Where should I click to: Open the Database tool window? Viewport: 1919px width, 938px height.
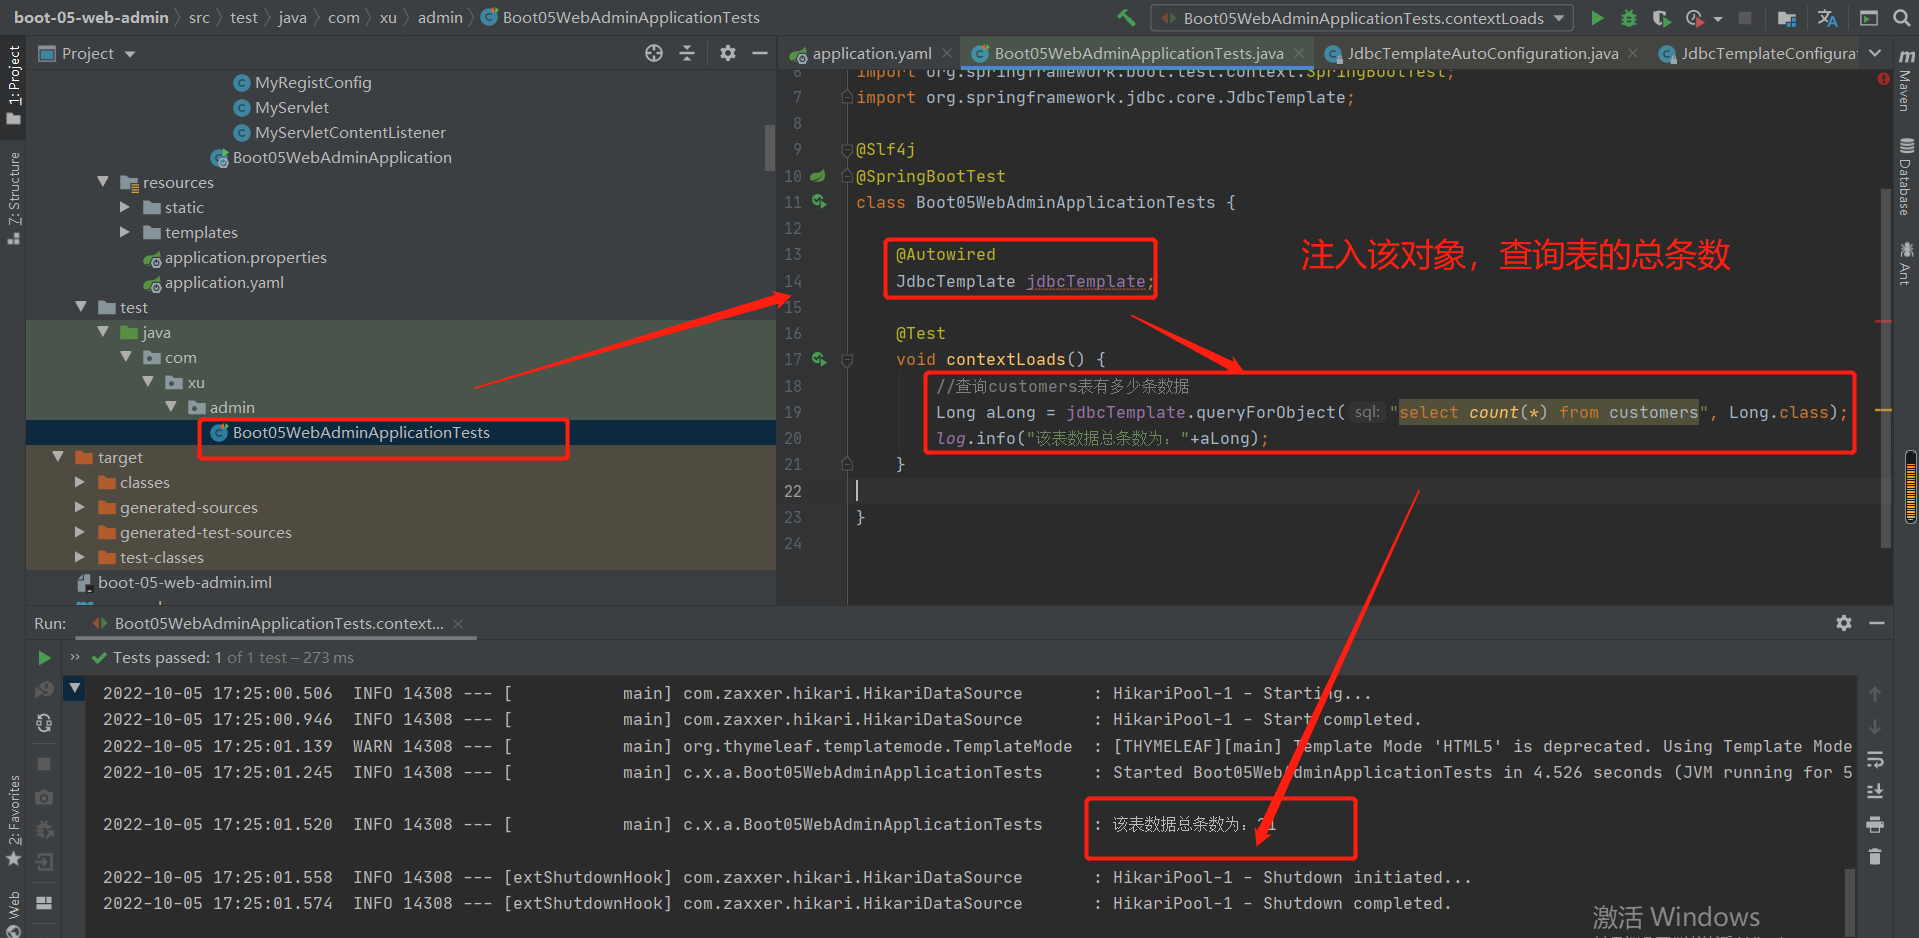(x=1906, y=177)
